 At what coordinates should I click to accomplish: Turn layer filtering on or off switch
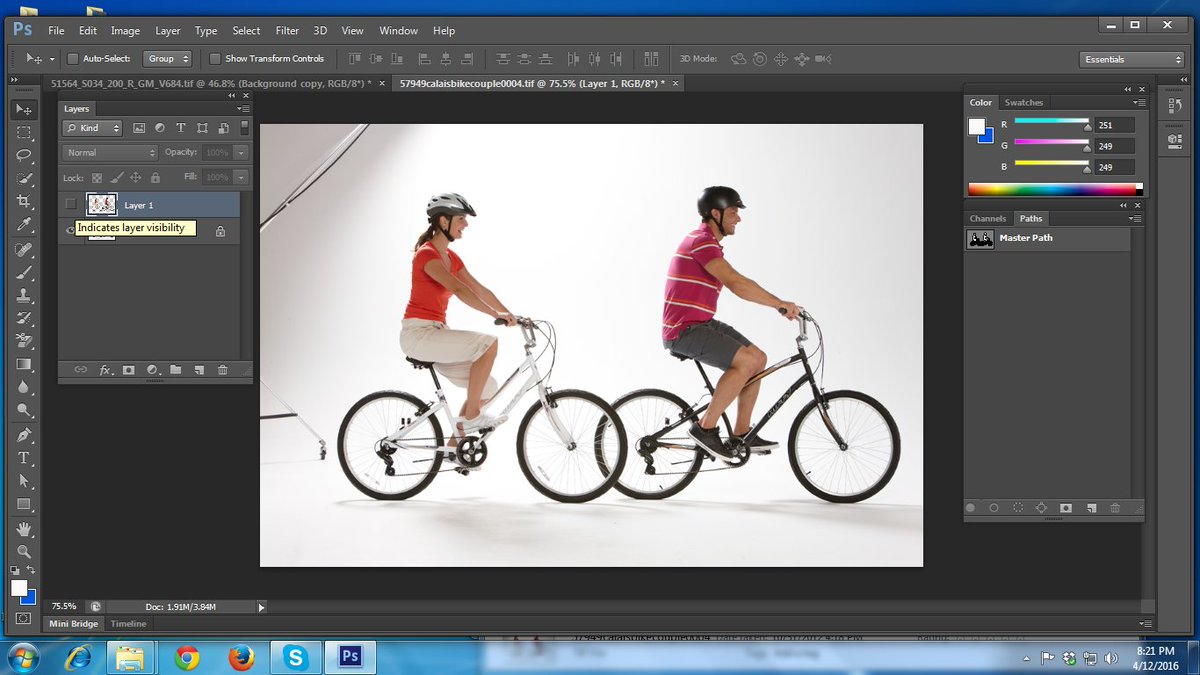coord(244,128)
